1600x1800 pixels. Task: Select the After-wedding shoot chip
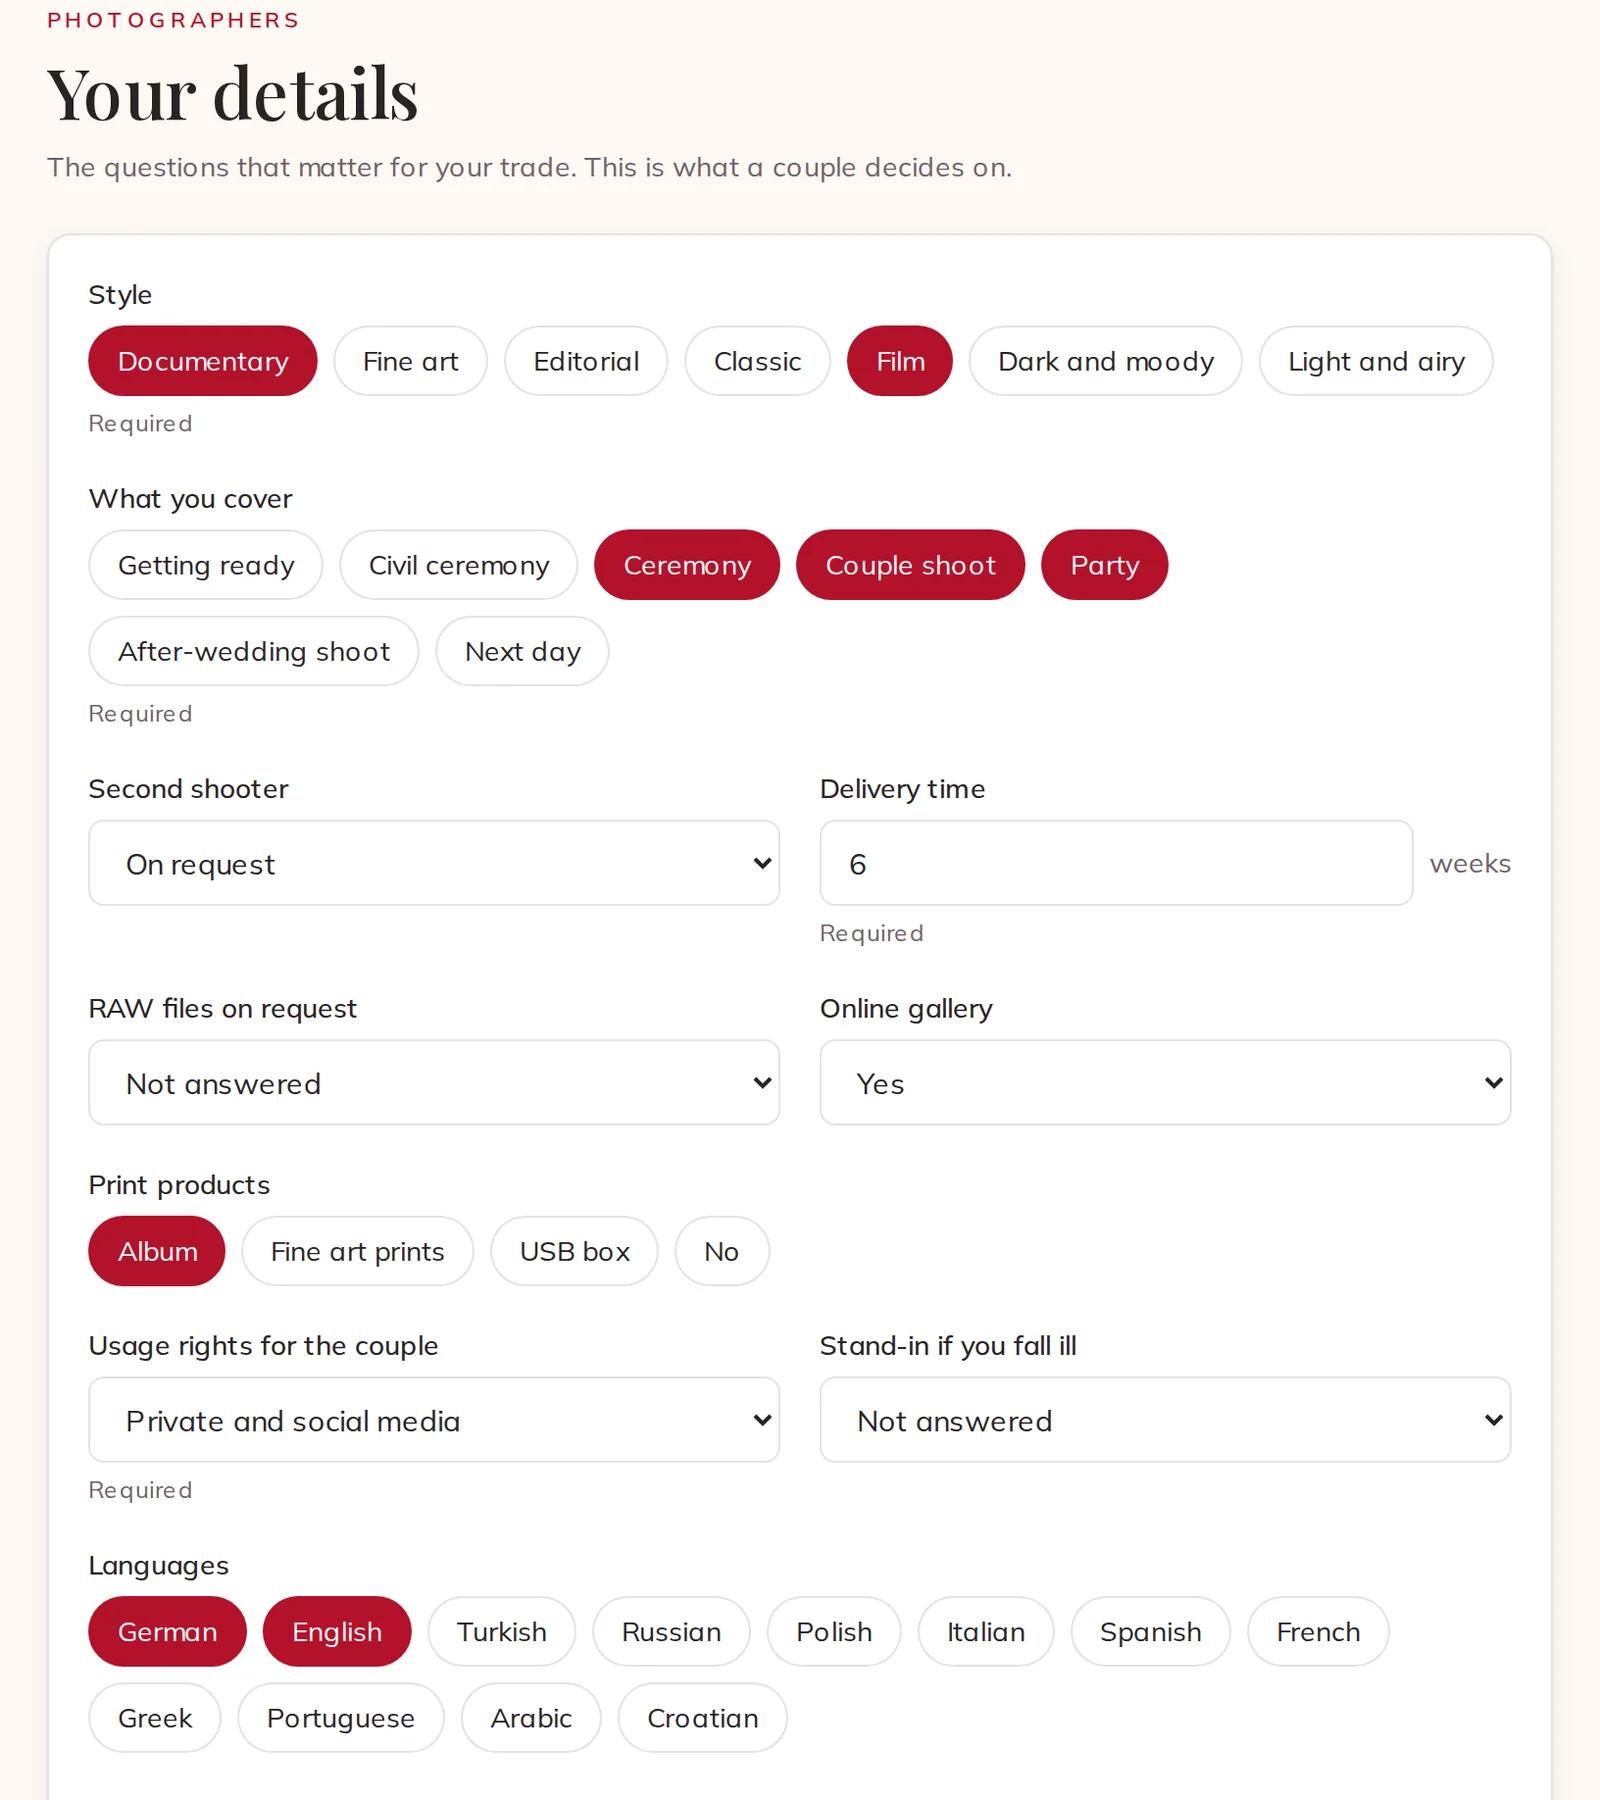pos(254,651)
